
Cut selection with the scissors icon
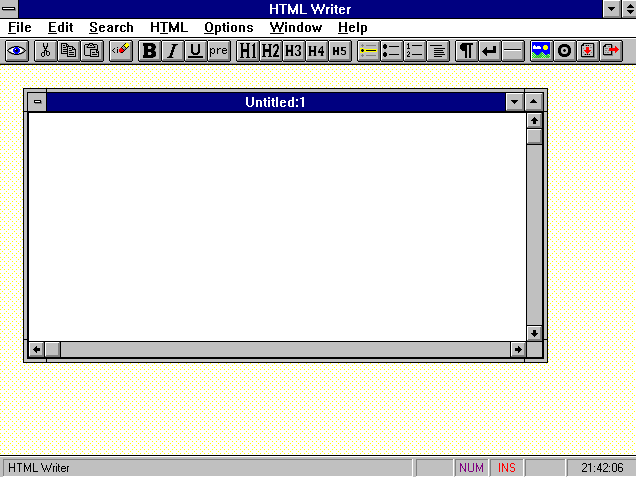45,51
